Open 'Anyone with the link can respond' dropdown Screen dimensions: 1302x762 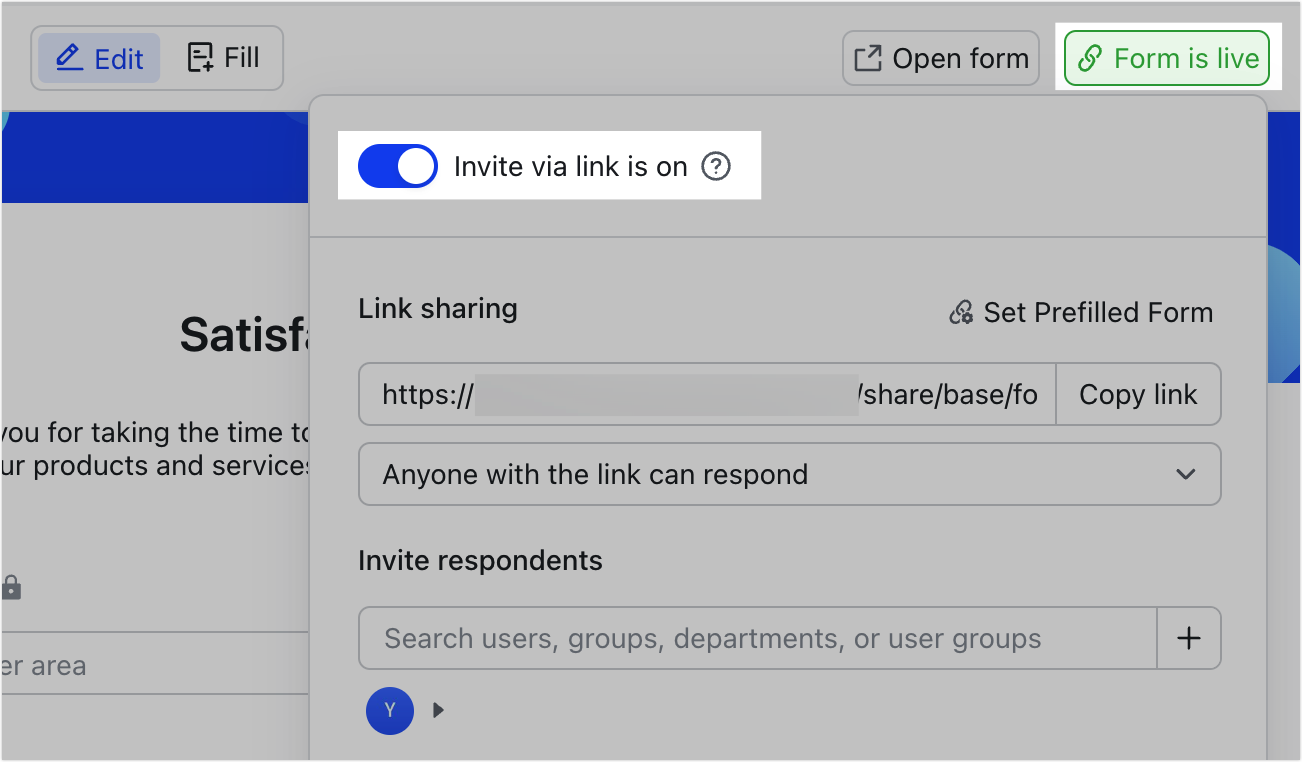pyautogui.click(x=790, y=474)
